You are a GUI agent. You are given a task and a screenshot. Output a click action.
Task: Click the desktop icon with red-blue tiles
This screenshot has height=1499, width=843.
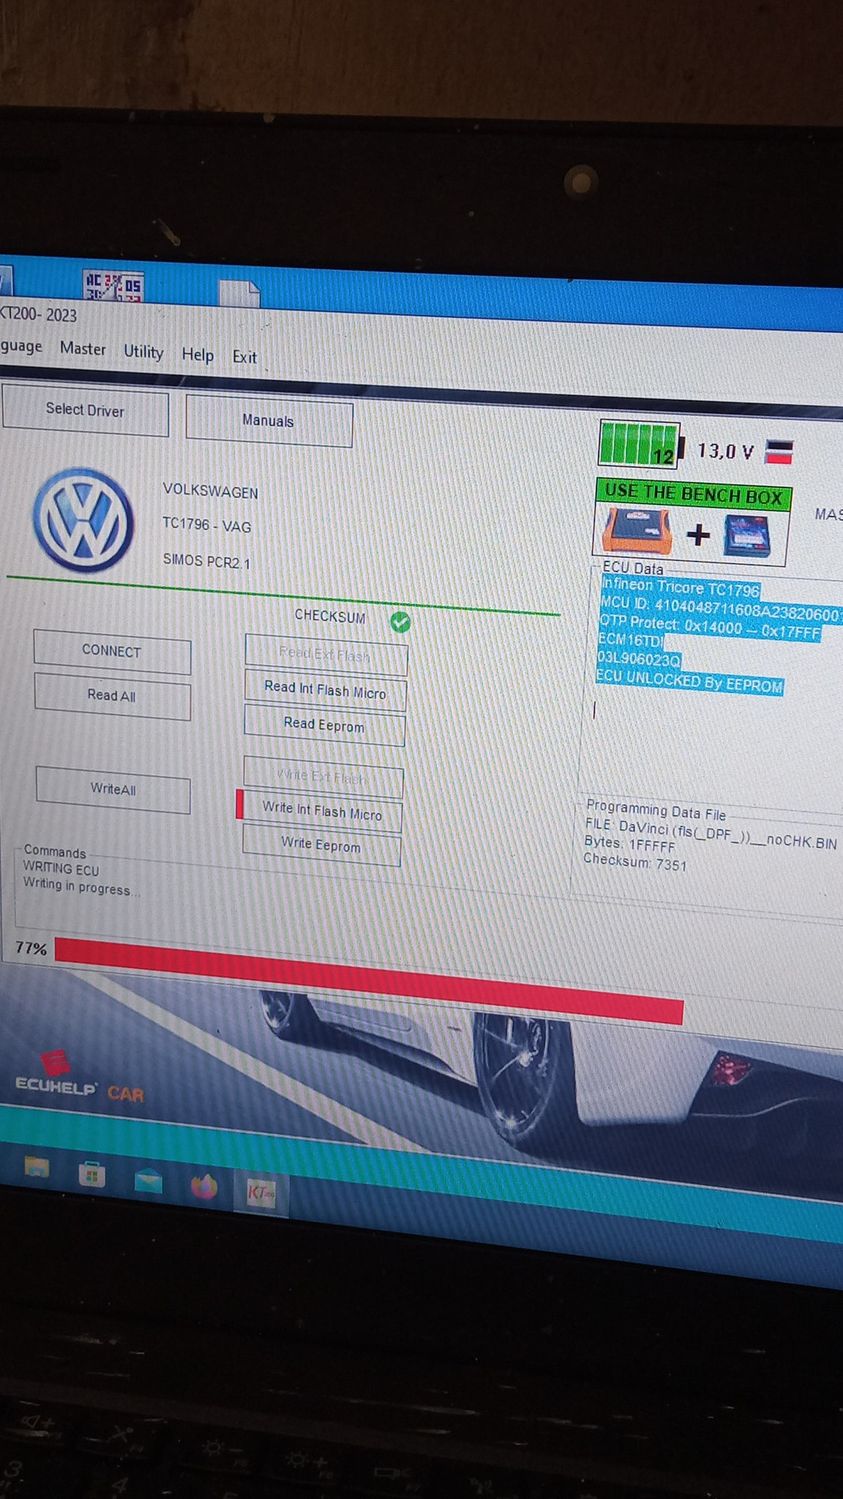tap(113, 284)
